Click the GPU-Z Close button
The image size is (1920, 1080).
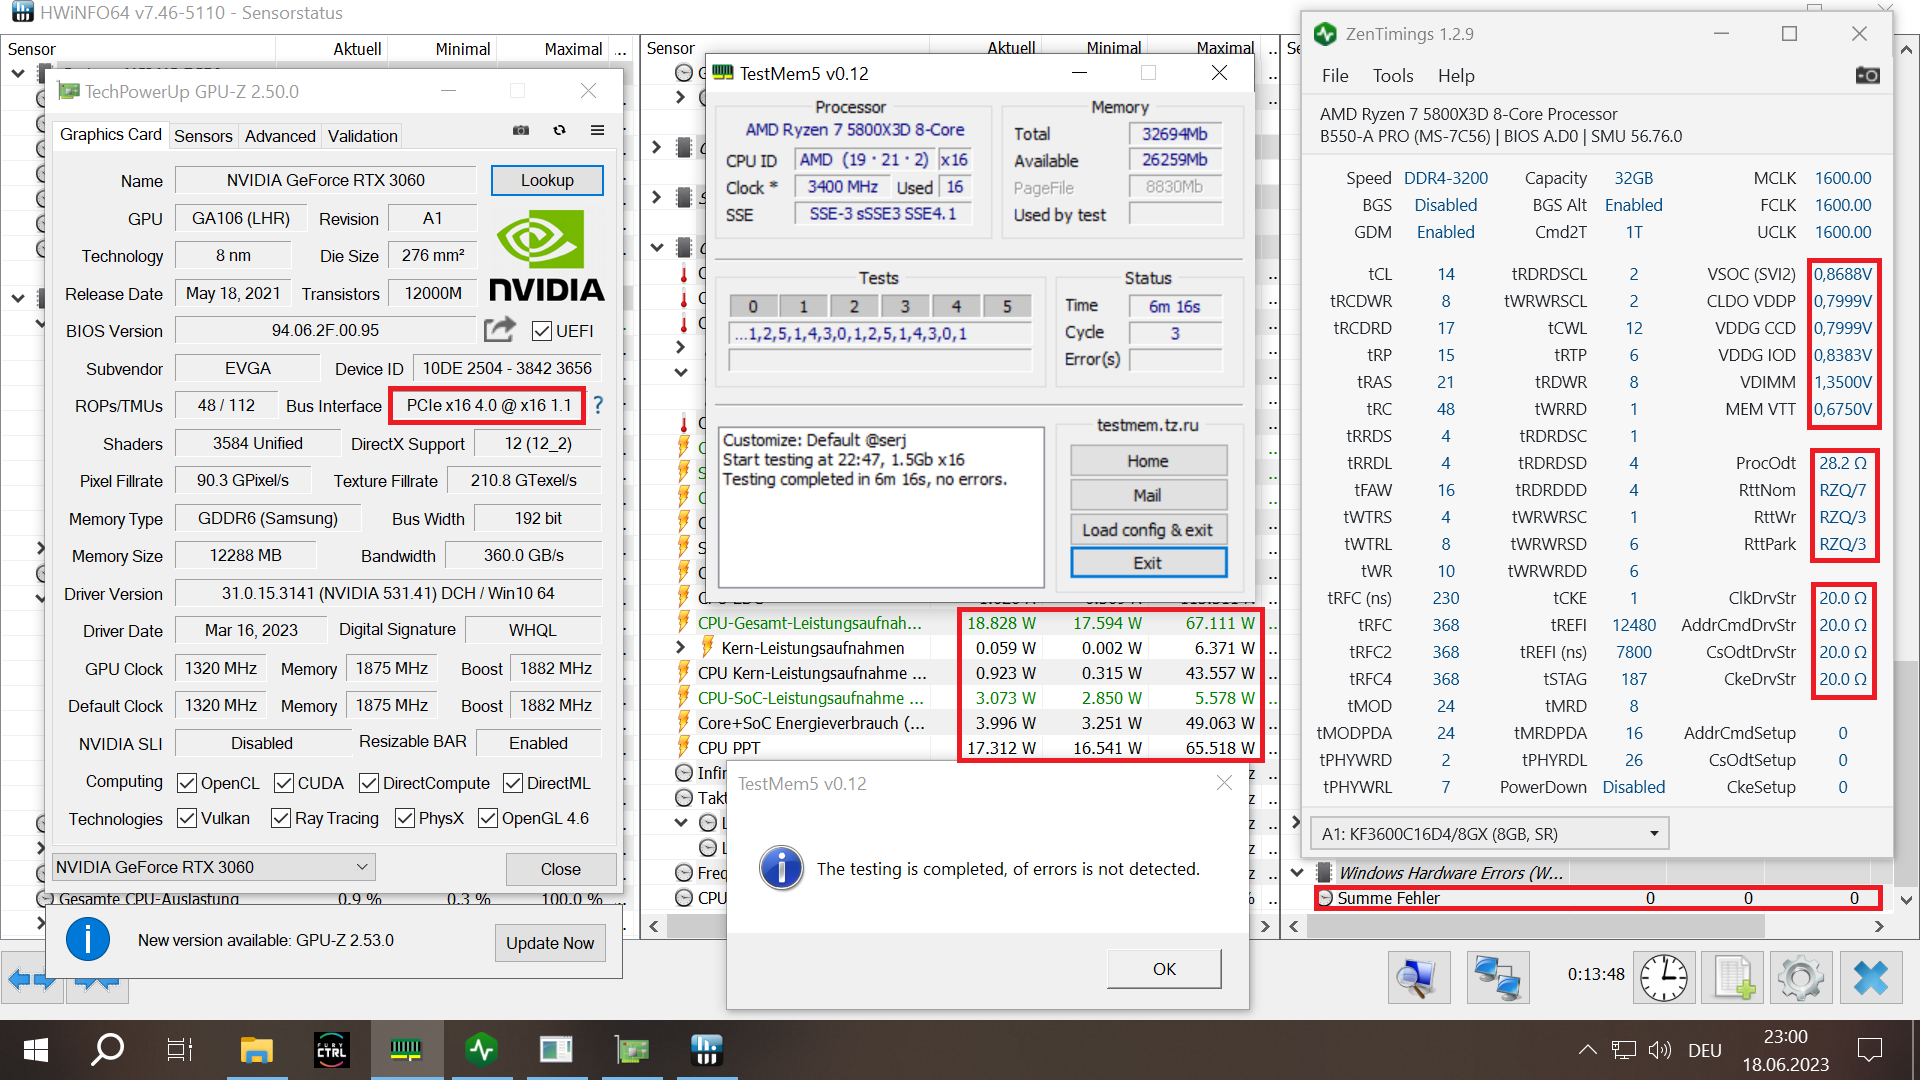(x=560, y=869)
